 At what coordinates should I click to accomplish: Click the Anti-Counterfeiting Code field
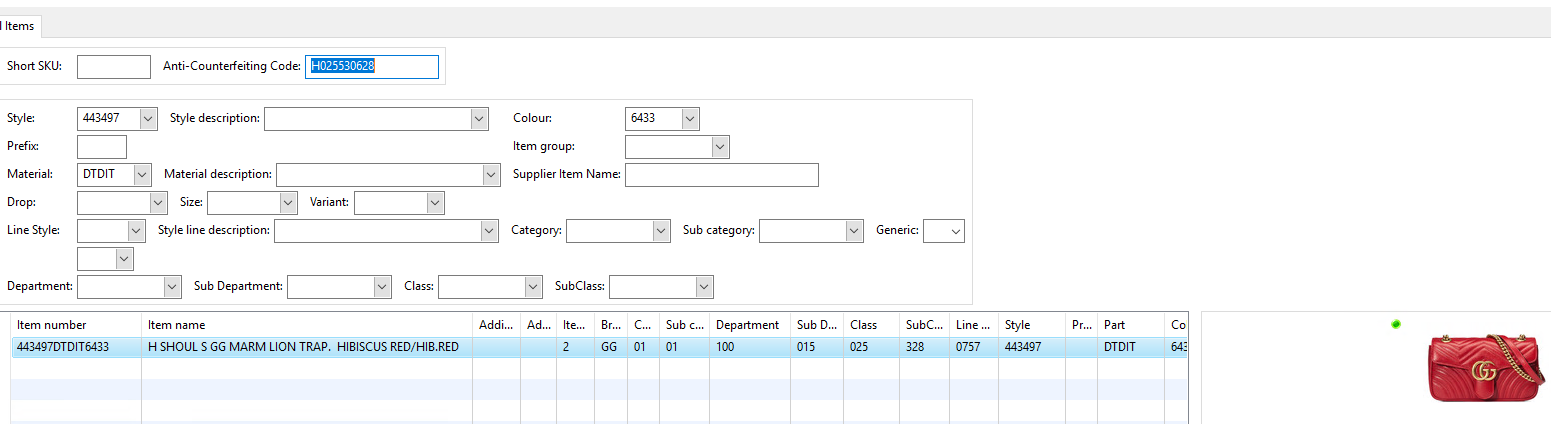(371, 67)
